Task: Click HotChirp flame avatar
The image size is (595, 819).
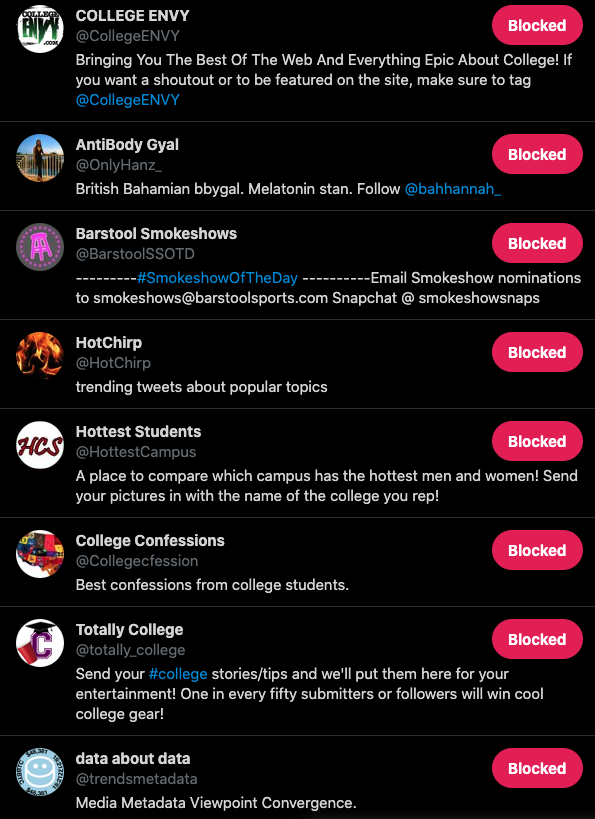Action: pyautogui.click(x=40, y=356)
